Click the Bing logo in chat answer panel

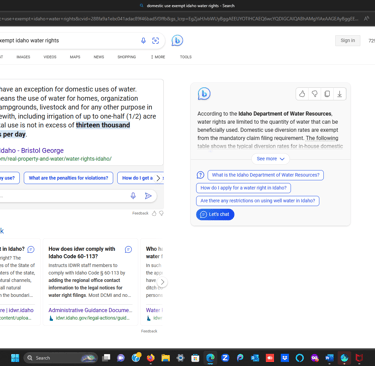(x=204, y=94)
